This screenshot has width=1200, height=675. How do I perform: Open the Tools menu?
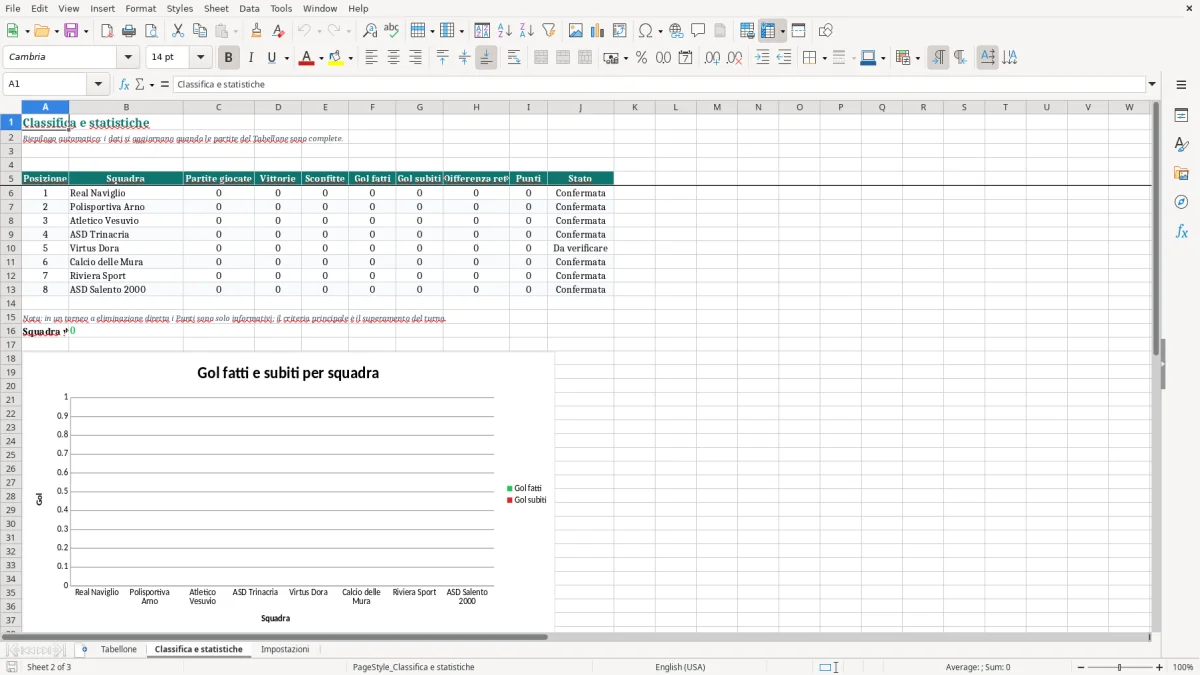pos(281,8)
